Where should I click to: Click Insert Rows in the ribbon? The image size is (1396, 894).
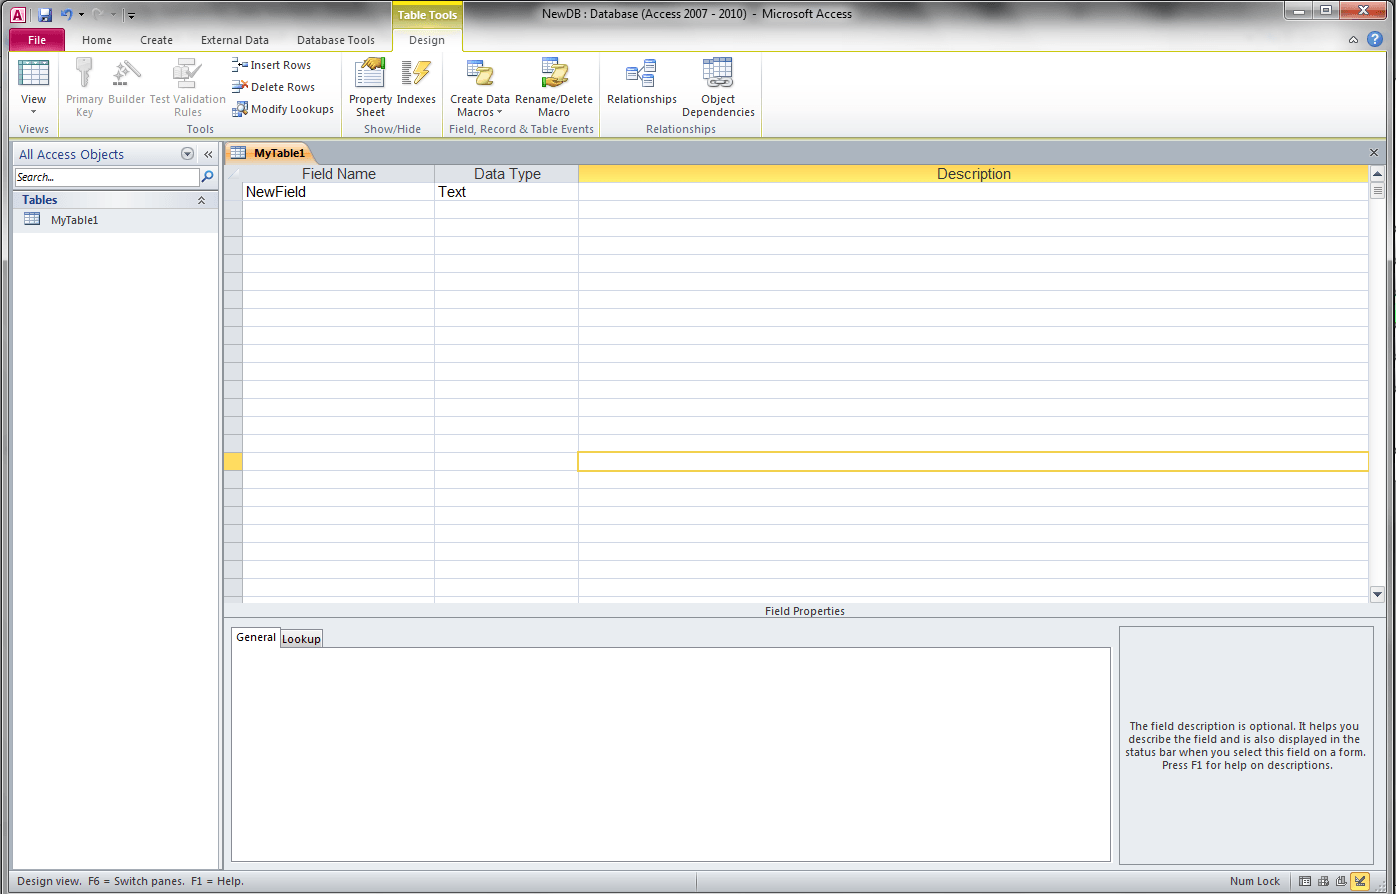point(272,65)
